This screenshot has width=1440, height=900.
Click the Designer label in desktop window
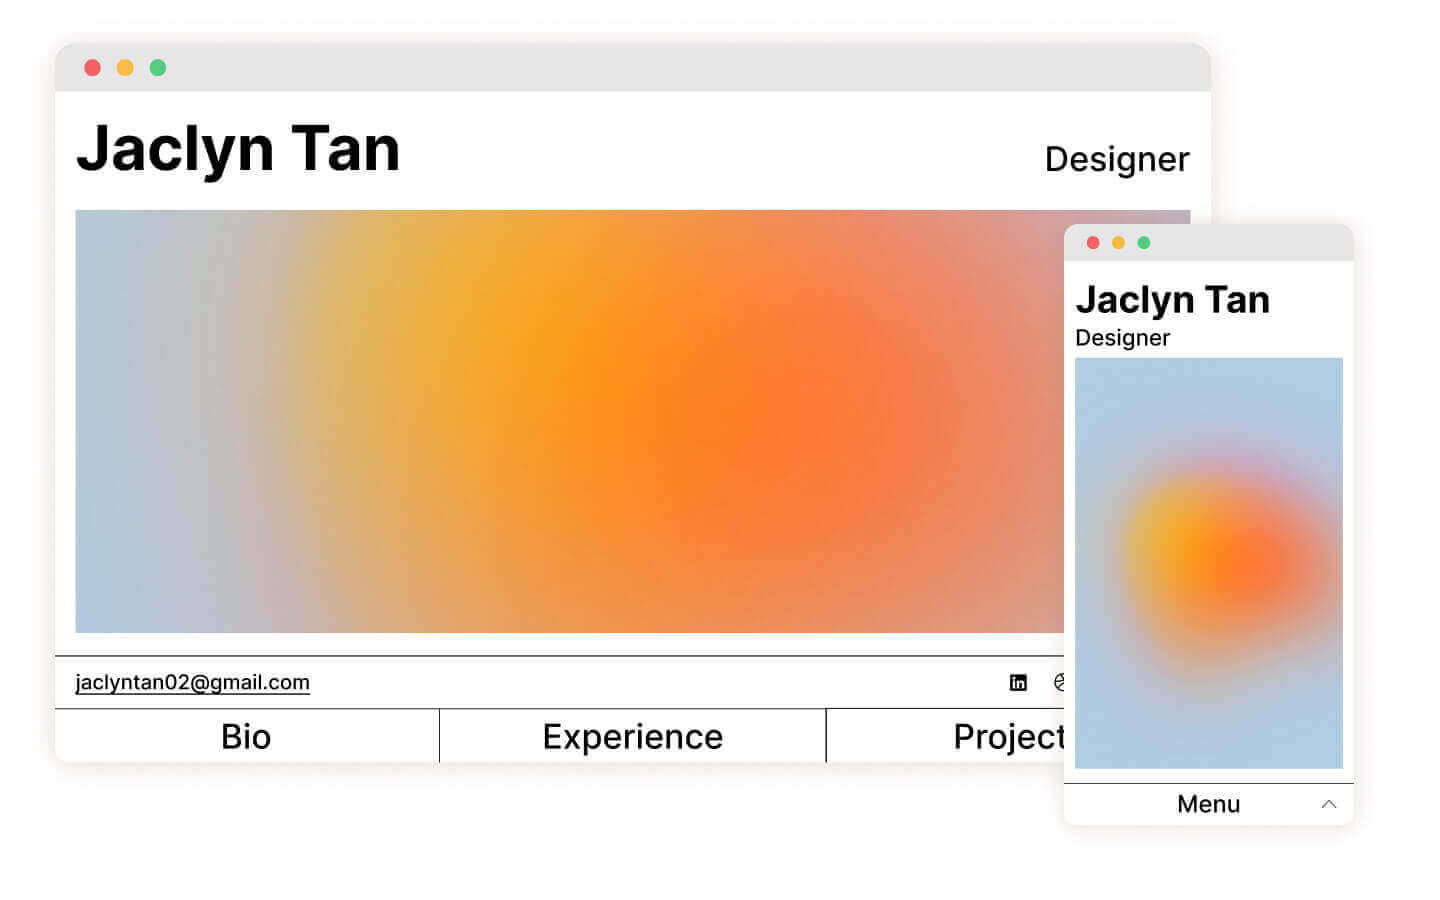pyautogui.click(x=1117, y=160)
